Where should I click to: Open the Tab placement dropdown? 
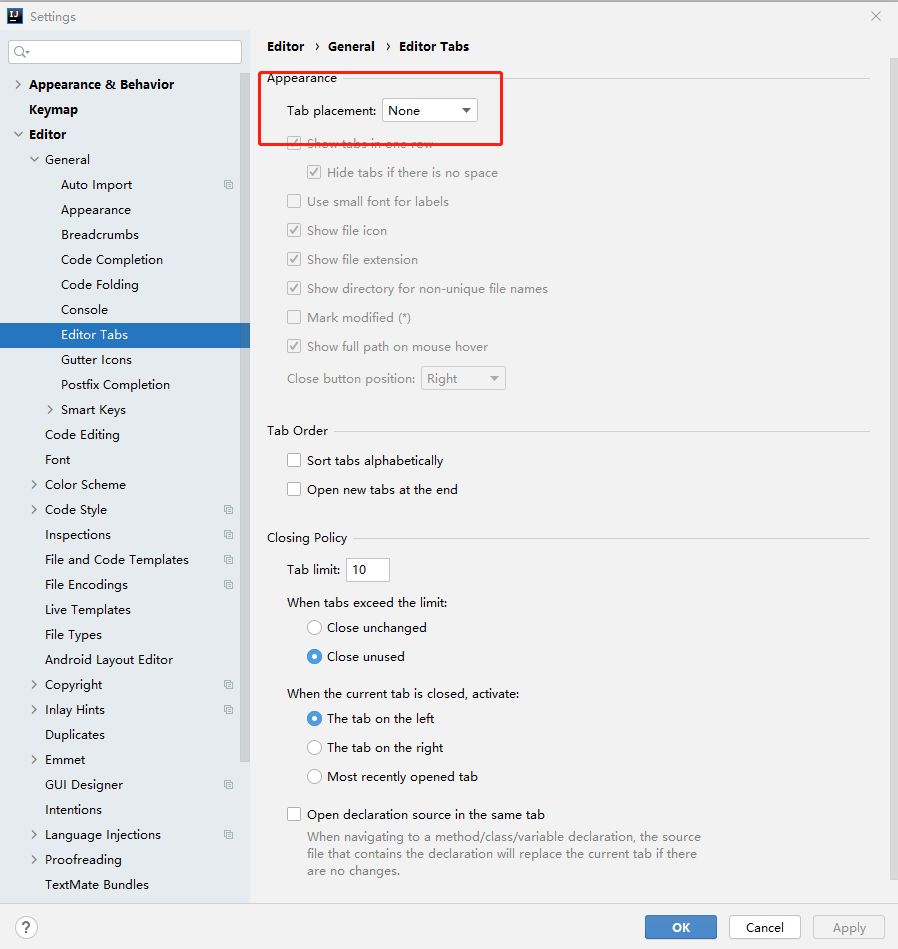tap(429, 111)
